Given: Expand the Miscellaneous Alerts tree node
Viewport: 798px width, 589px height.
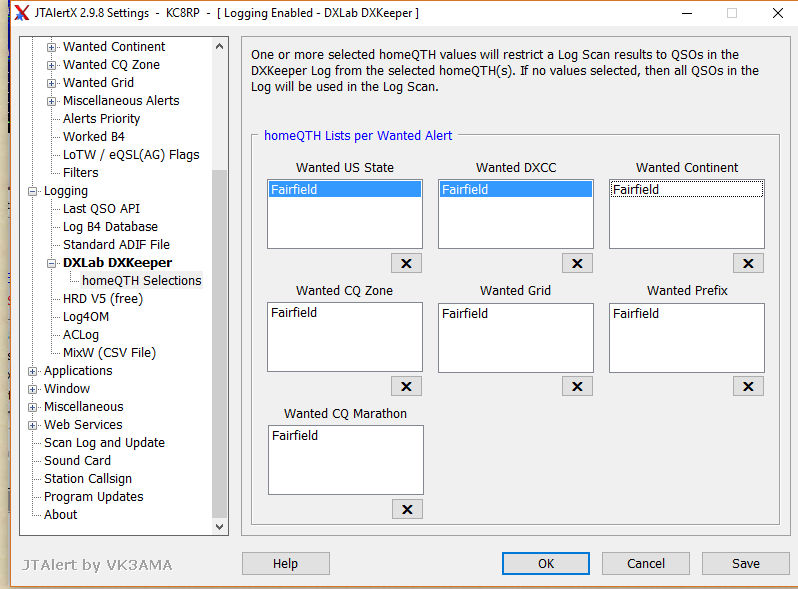Looking at the screenshot, I should coord(51,101).
